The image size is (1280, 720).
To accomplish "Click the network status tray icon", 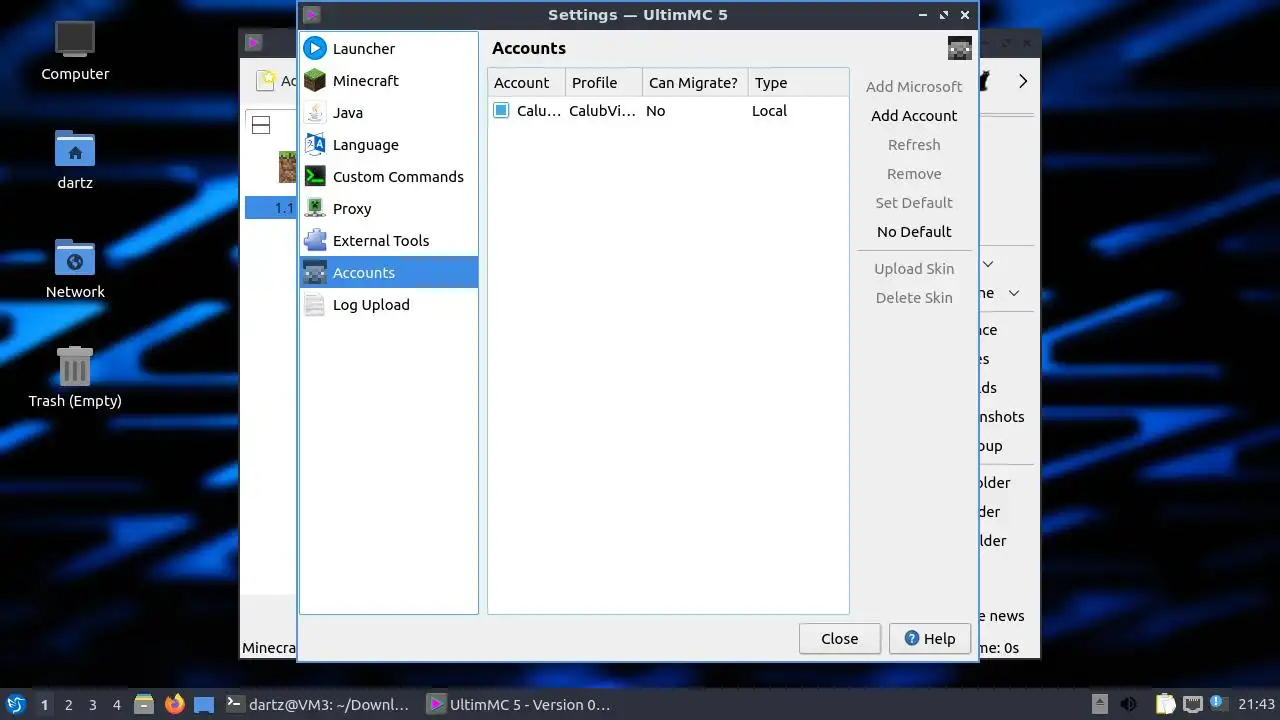I will [1192, 704].
